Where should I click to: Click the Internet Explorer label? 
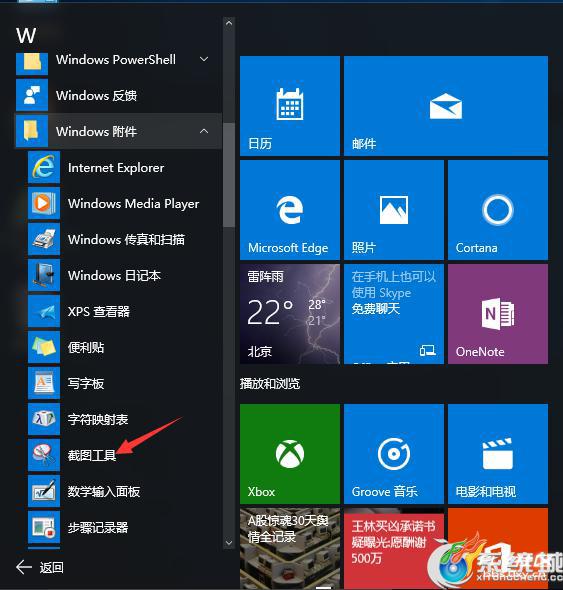click(x=116, y=167)
